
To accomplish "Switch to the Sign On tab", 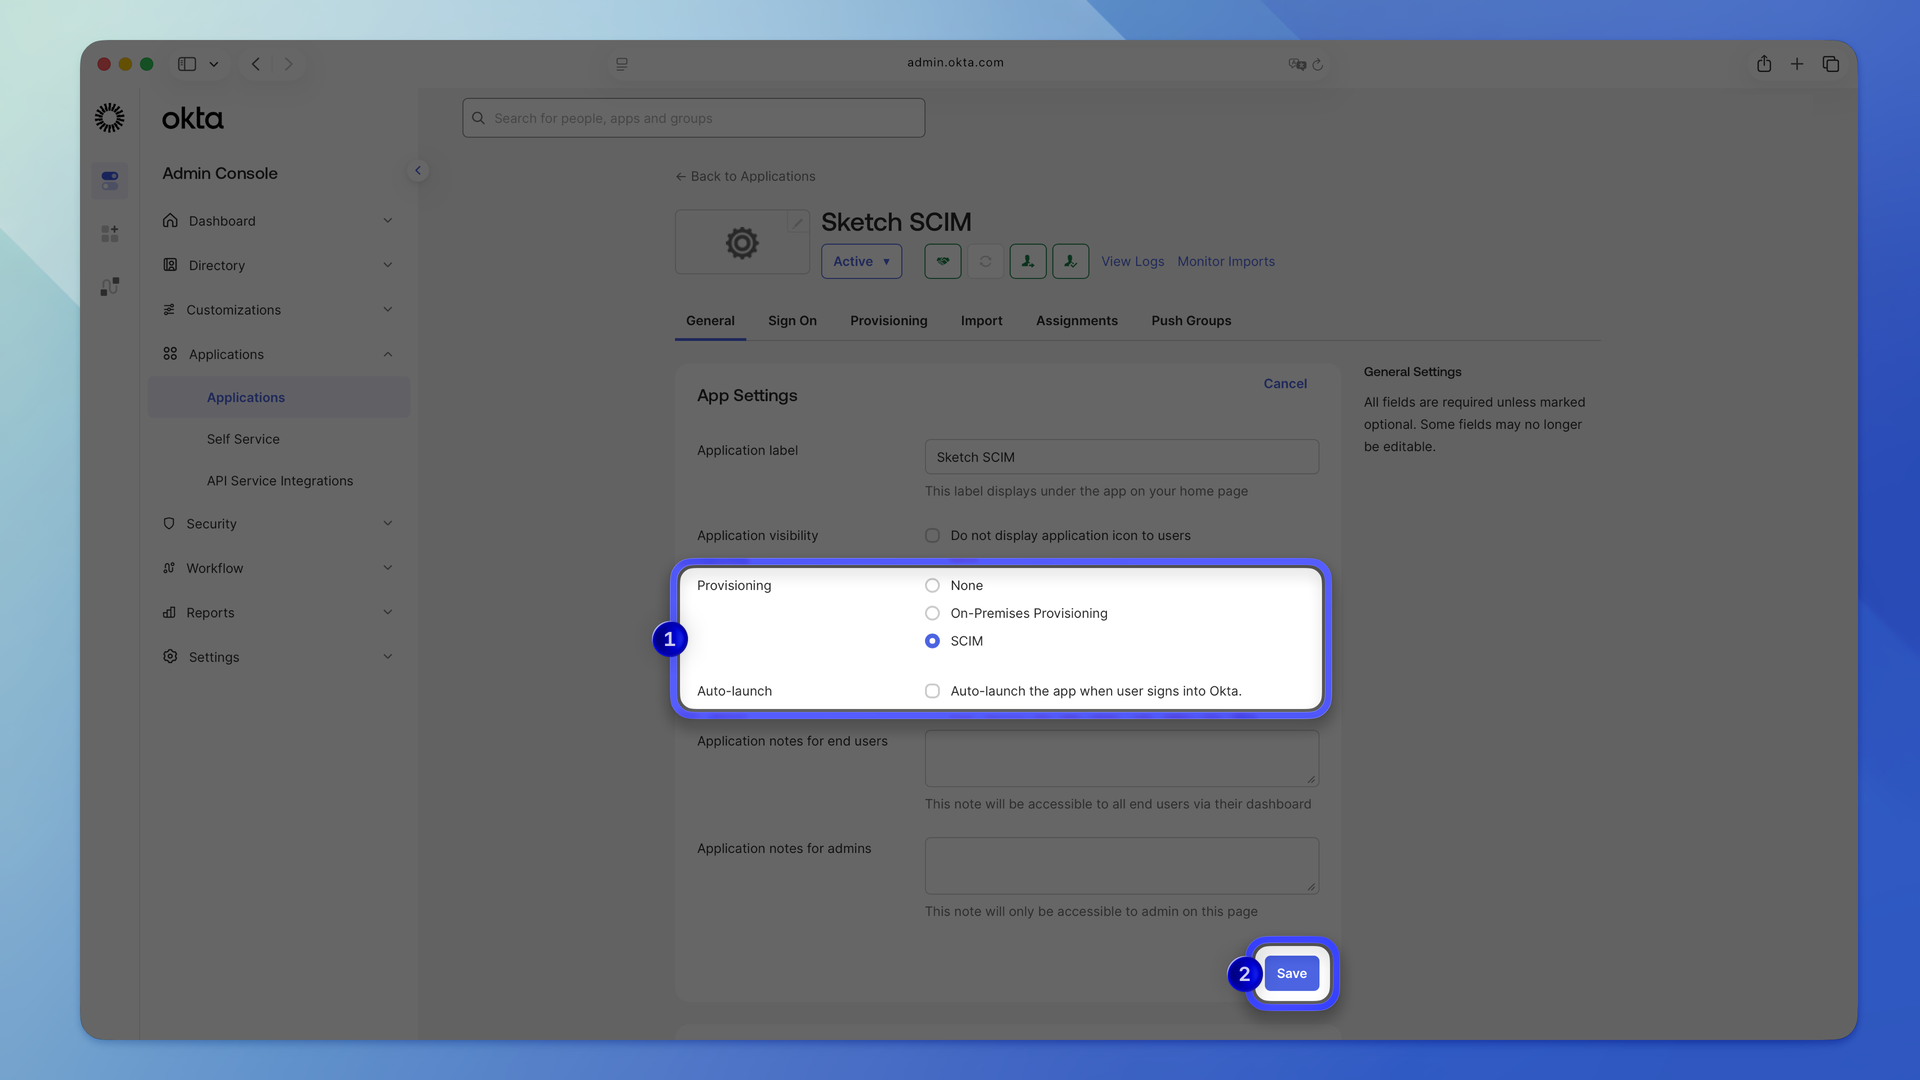I will click(792, 321).
